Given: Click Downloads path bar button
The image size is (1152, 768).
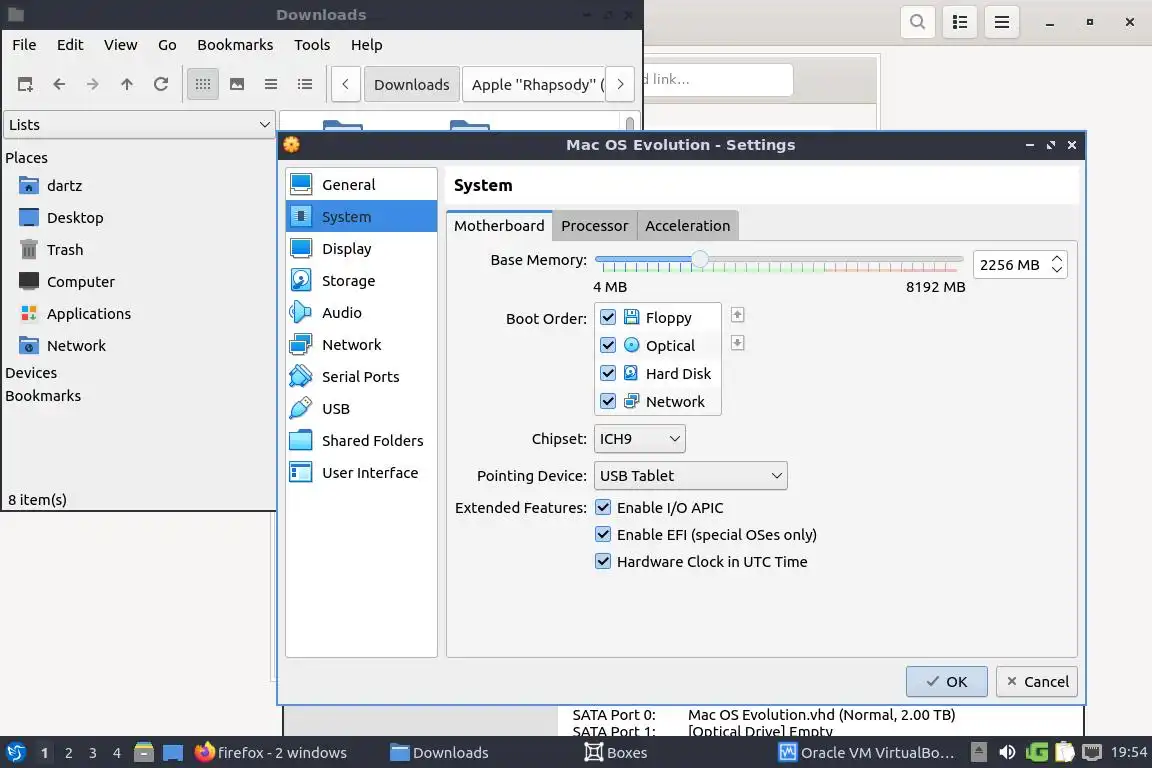Looking at the screenshot, I should 411,85.
